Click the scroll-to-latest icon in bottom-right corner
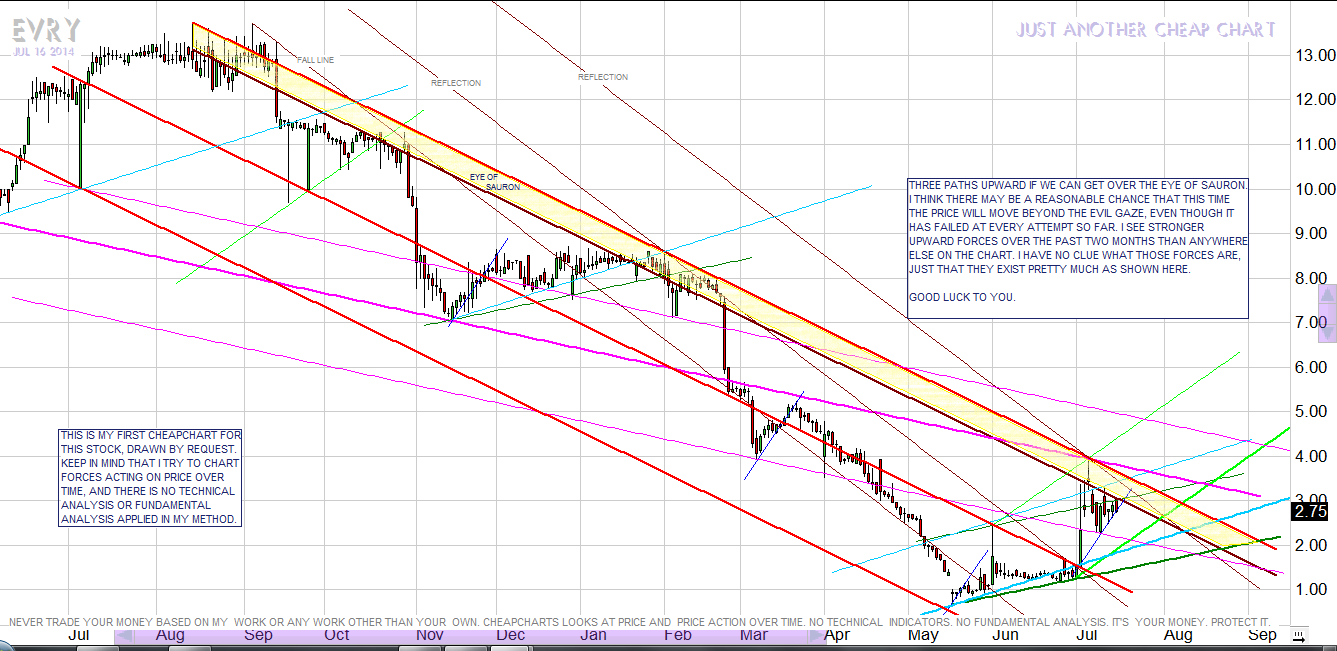The image size is (1337, 651). pyautogui.click(x=1299, y=634)
